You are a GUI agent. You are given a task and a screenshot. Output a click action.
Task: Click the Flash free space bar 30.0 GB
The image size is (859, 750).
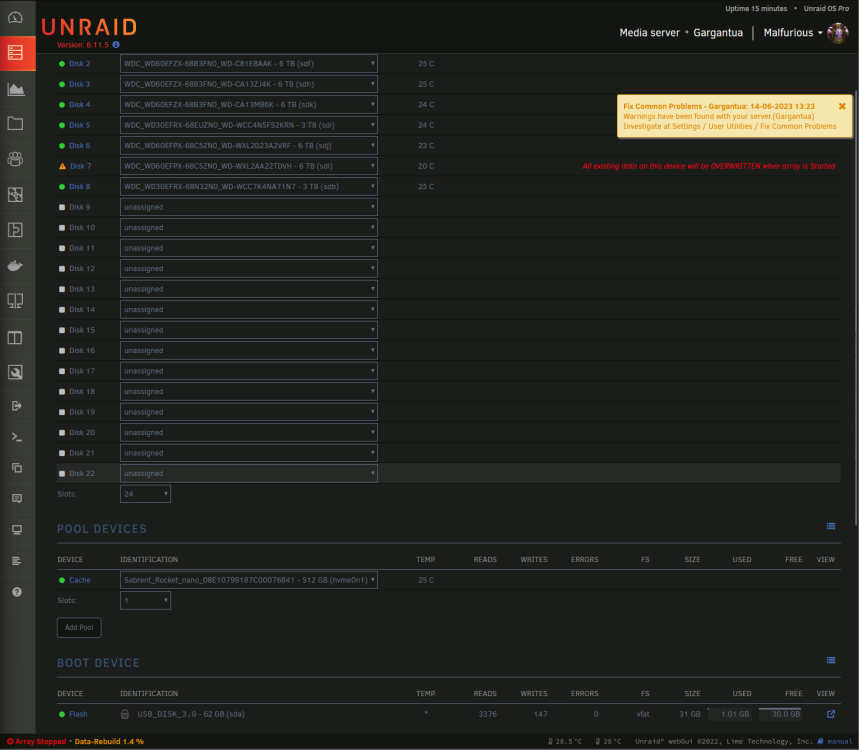click(780, 714)
